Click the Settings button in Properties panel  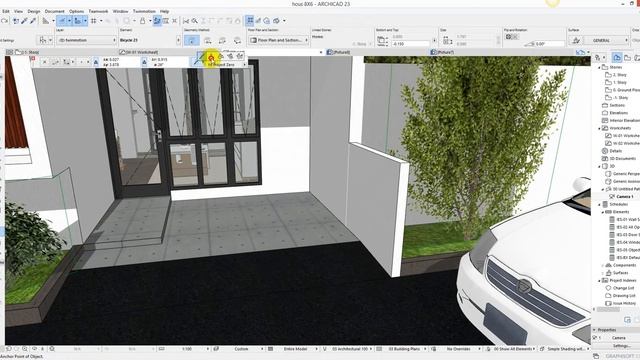[621, 346]
